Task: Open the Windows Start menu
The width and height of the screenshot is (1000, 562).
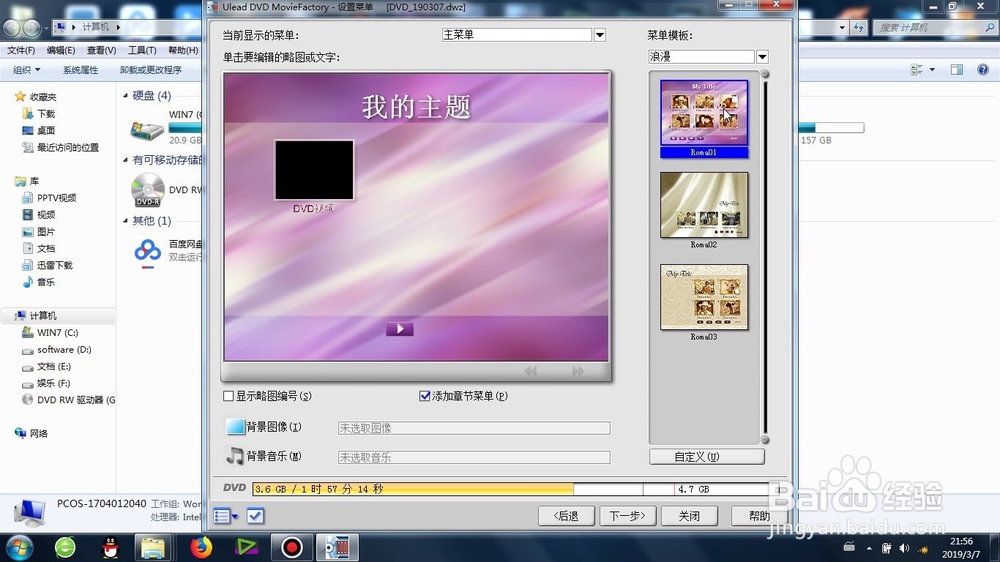Action: (19, 547)
